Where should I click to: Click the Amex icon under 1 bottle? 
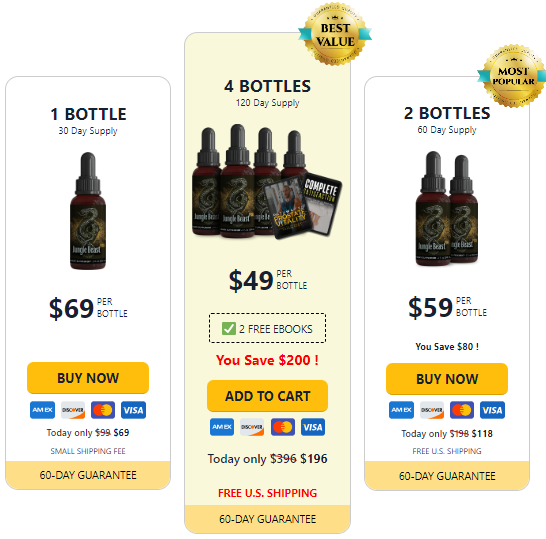click(42, 410)
